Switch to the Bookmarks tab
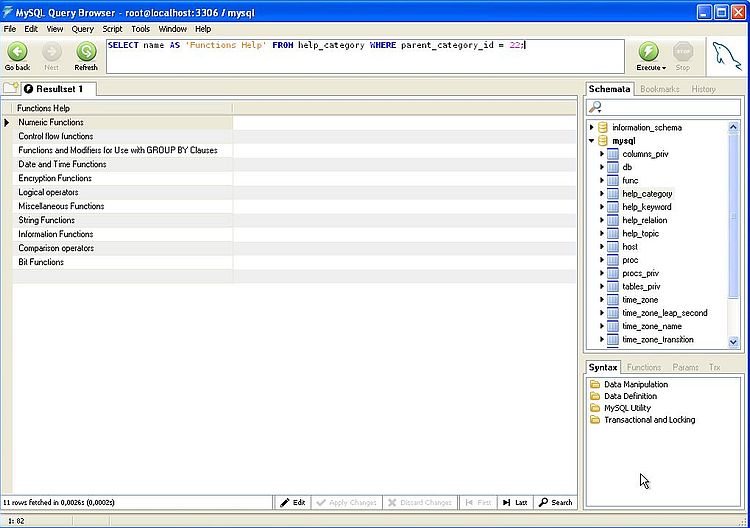Screen dimensions: 750x528 660,89
